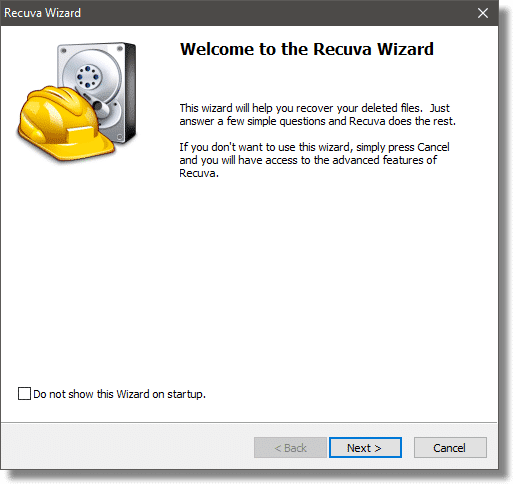Click the Cancel button
513x484 pixels.
point(450,448)
